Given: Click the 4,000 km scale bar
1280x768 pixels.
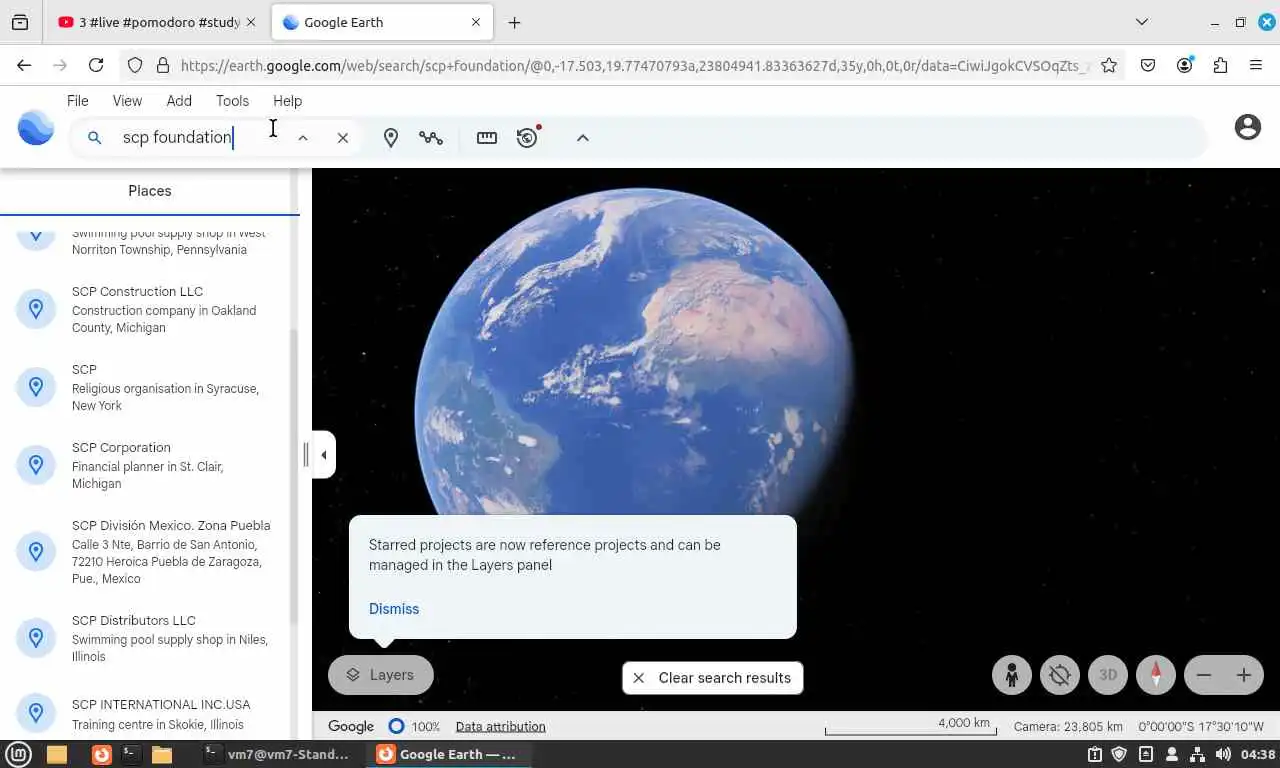Looking at the screenshot, I should (910, 727).
